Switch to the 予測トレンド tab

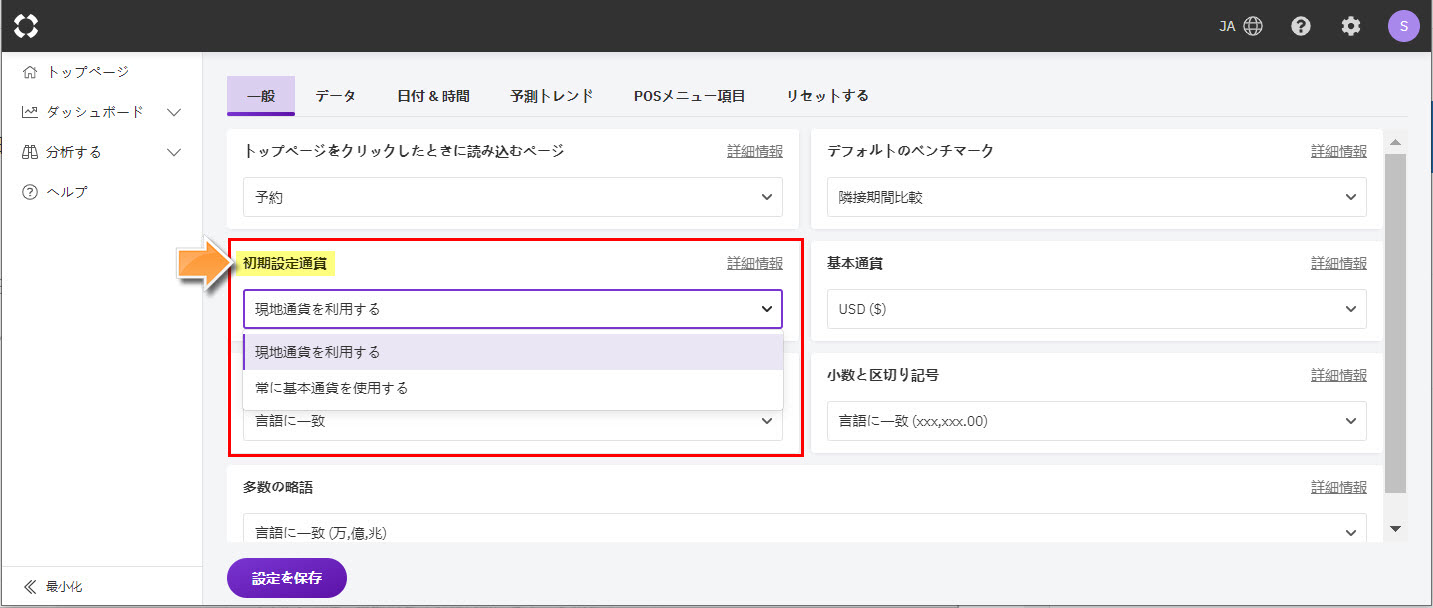(552, 96)
